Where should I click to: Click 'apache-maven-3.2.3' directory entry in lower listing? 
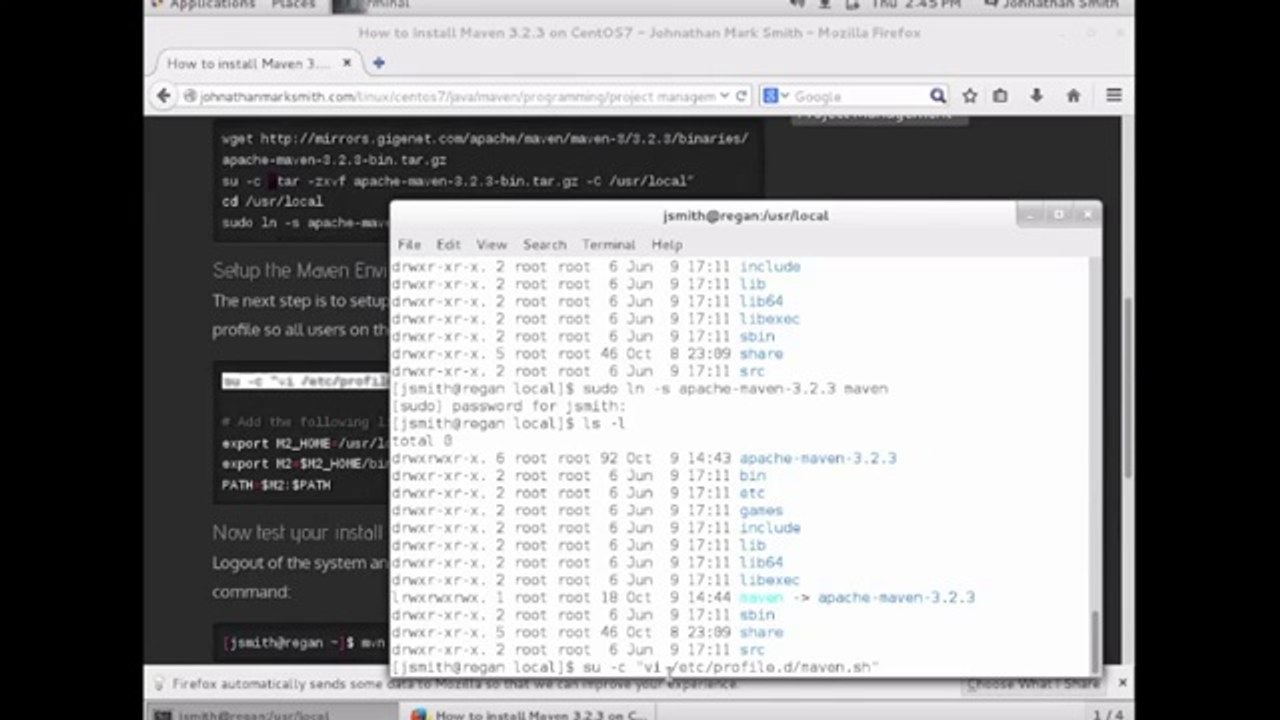point(817,458)
